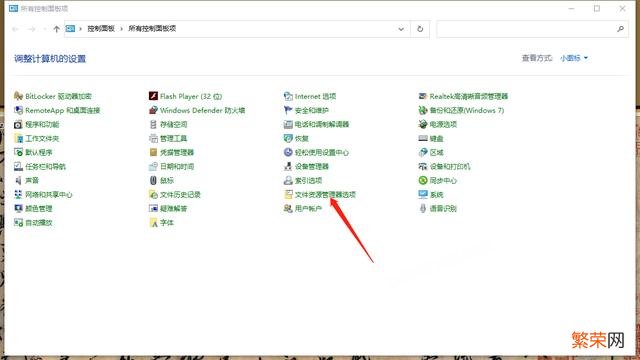Open 文件资源管理器选项 link

(325, 195)
